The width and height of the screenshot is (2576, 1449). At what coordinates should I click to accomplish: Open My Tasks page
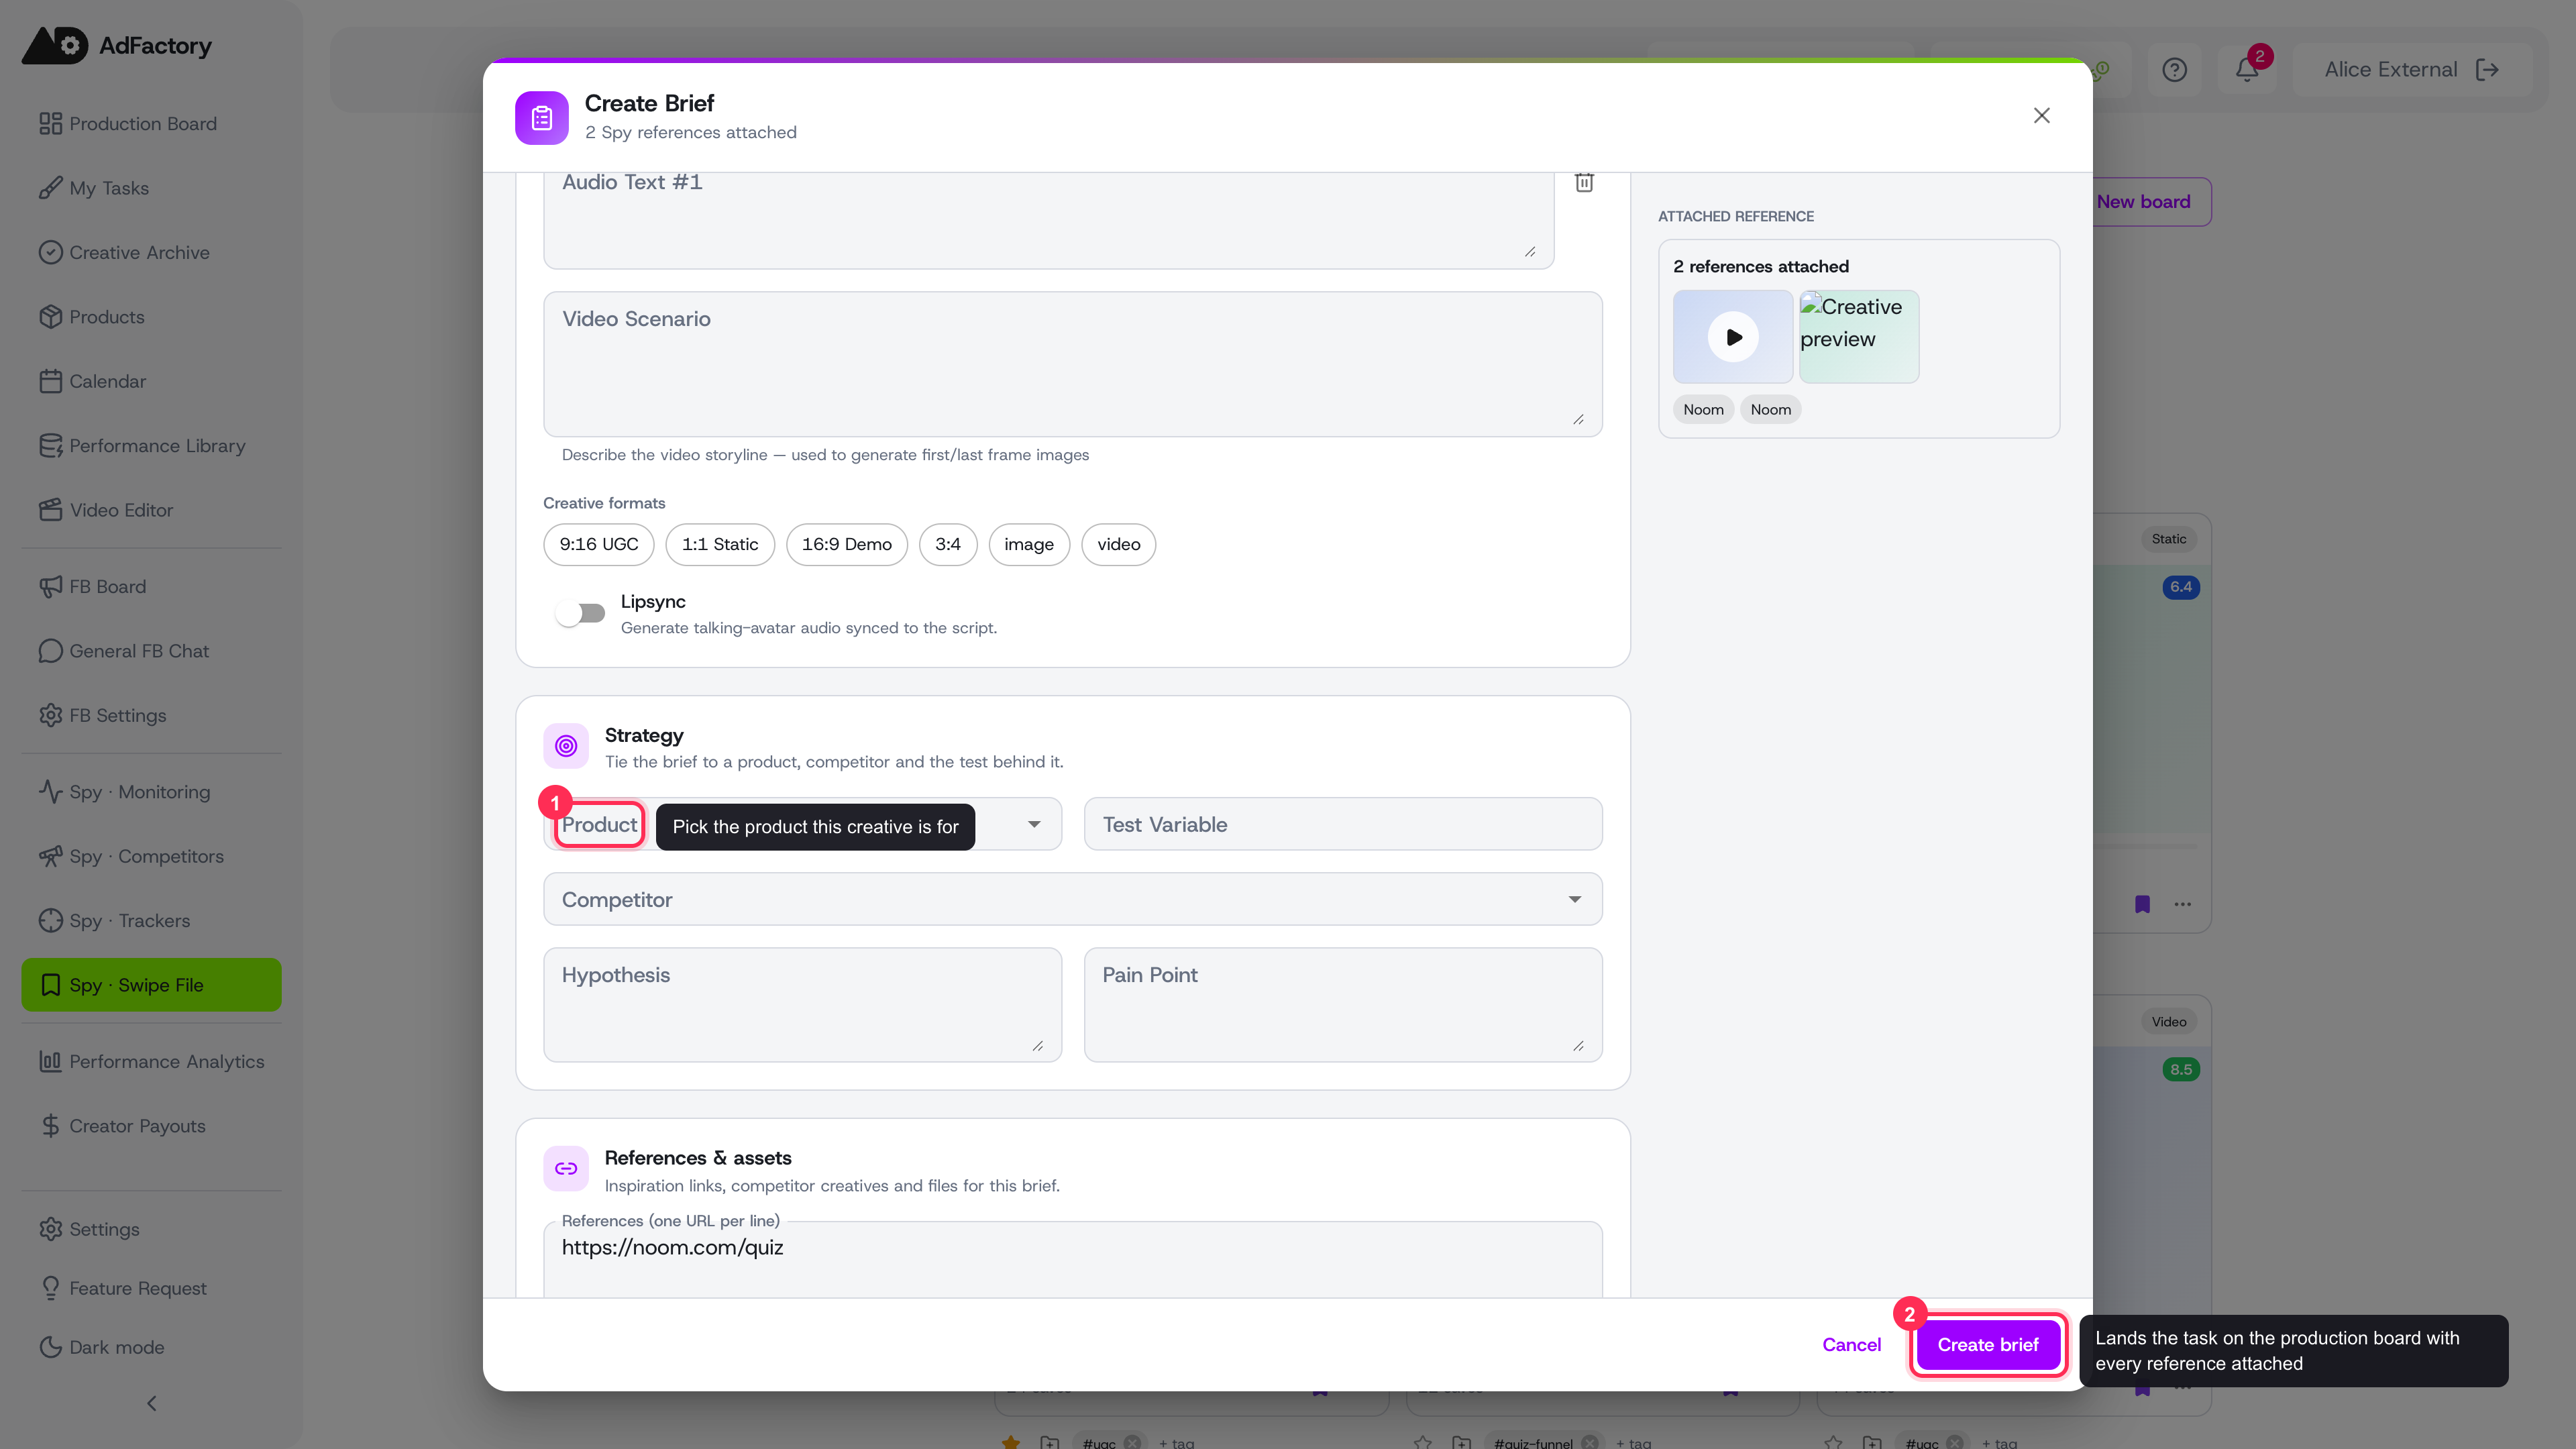point(151,188)
